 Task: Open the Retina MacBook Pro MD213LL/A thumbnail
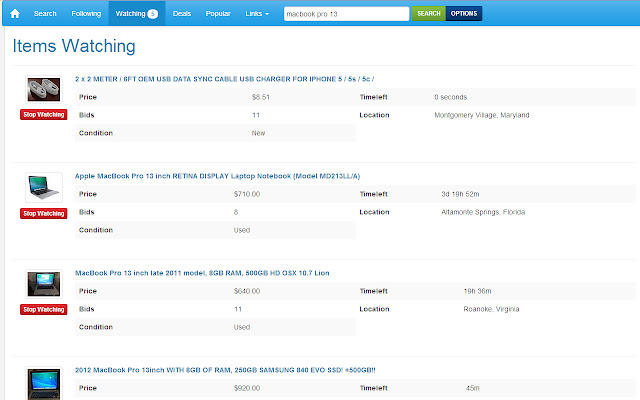(44, 187)
